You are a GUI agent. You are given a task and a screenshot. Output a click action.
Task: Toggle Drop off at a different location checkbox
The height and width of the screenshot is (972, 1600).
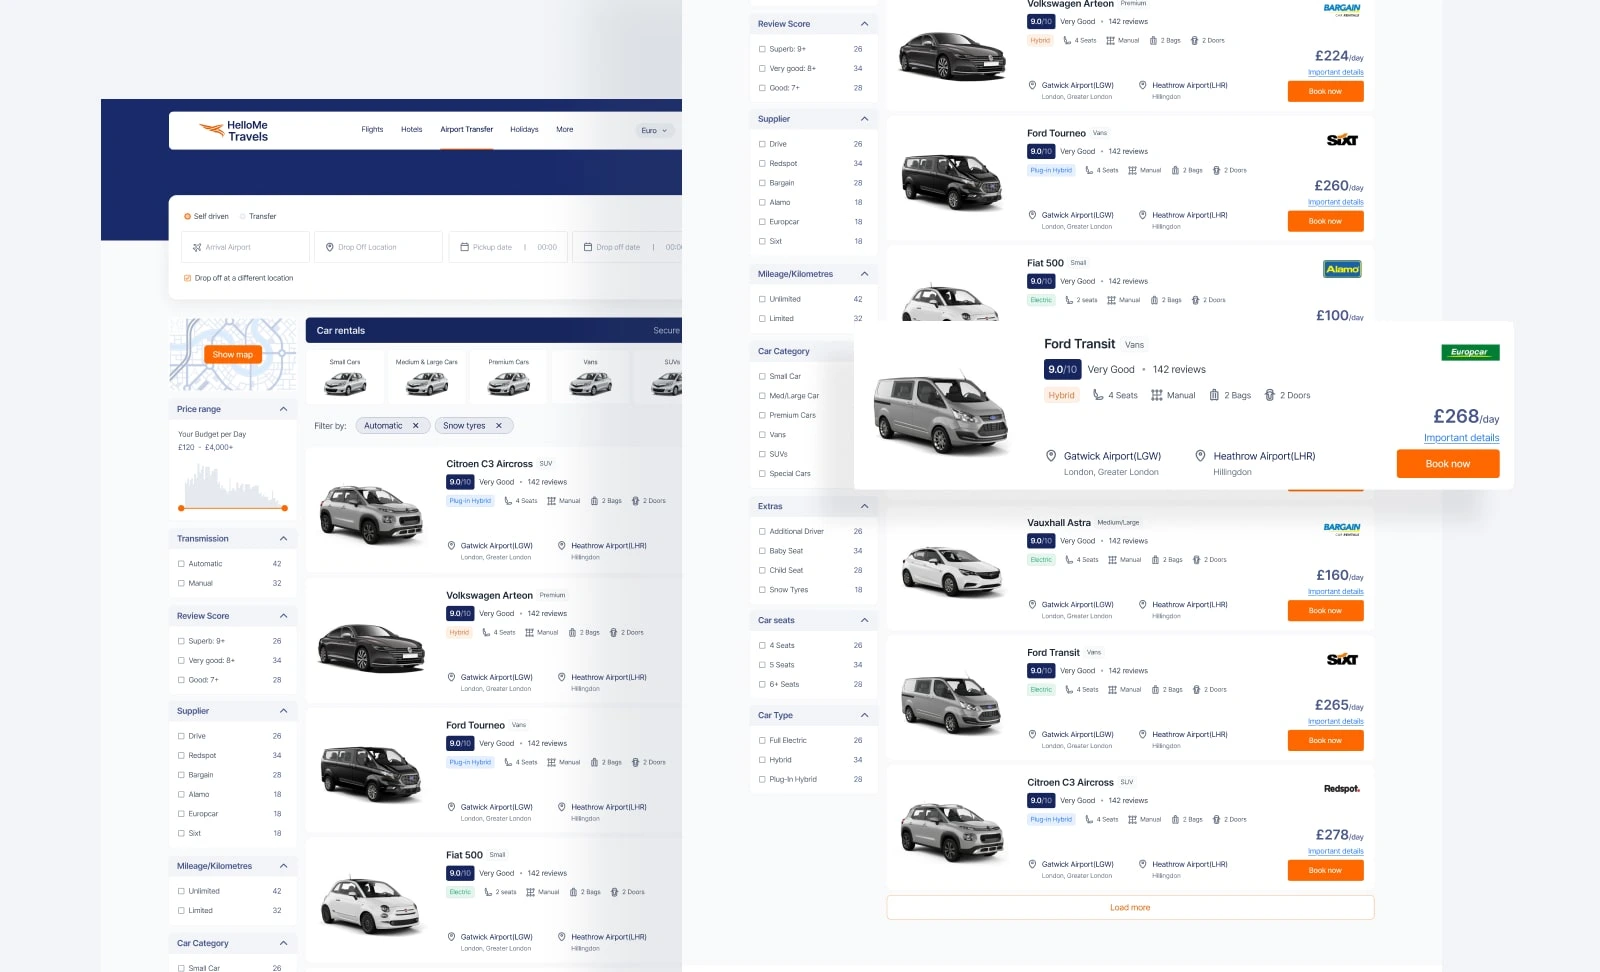click(187, 278)
